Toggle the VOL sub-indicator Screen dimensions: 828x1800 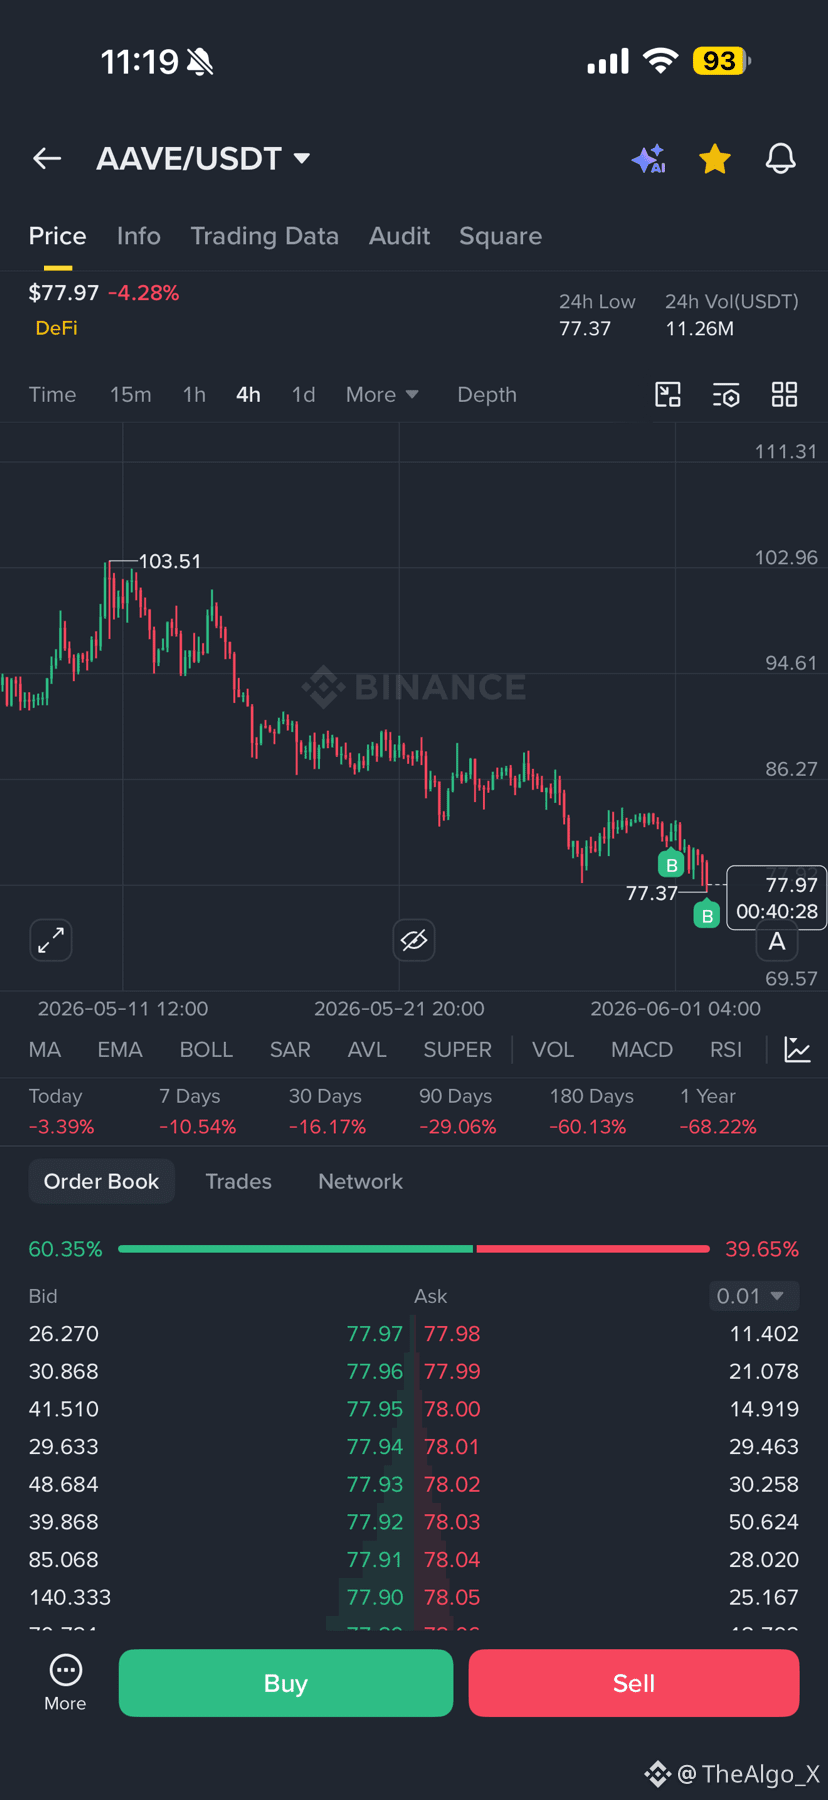553,1050
